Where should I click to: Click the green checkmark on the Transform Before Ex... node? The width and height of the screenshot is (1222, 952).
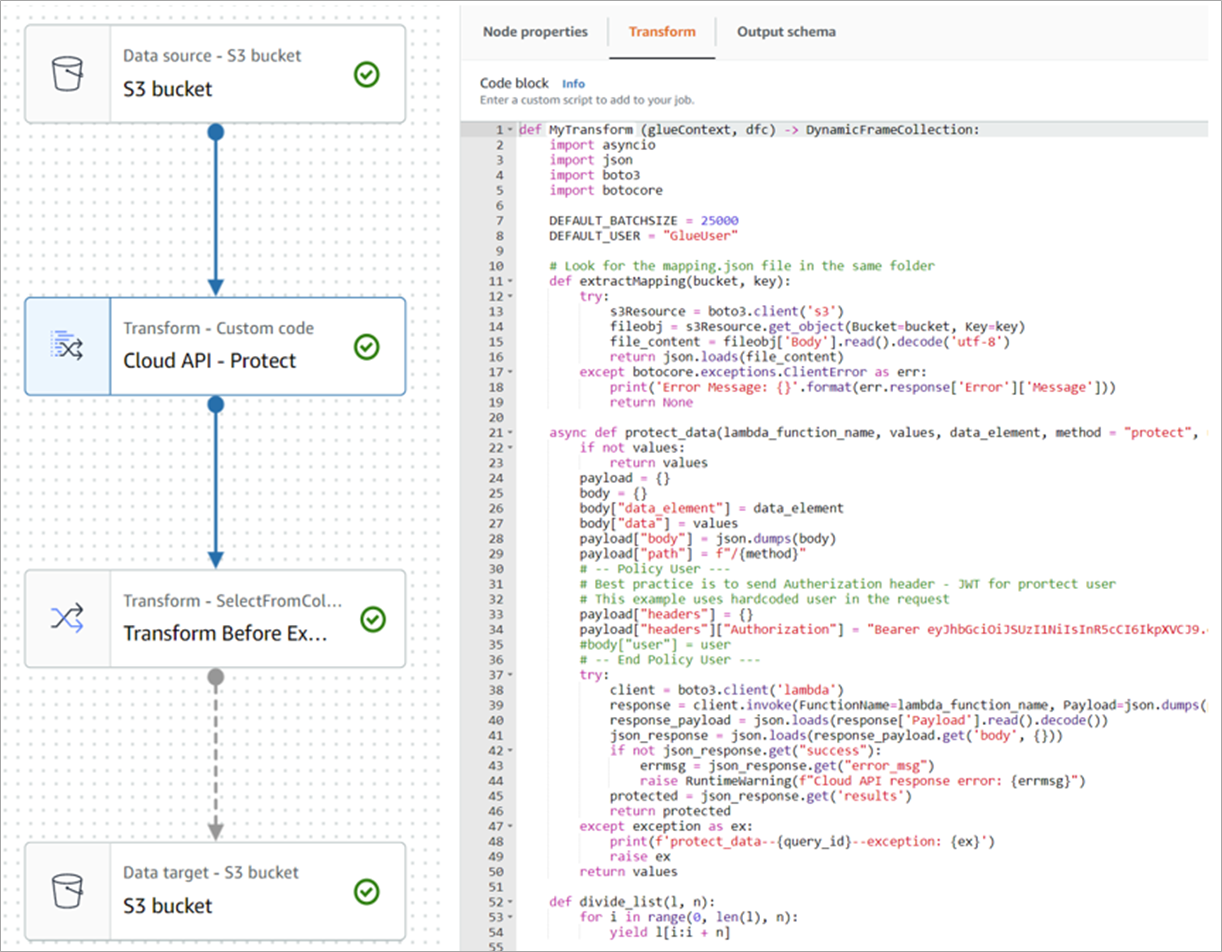[372, 619]
